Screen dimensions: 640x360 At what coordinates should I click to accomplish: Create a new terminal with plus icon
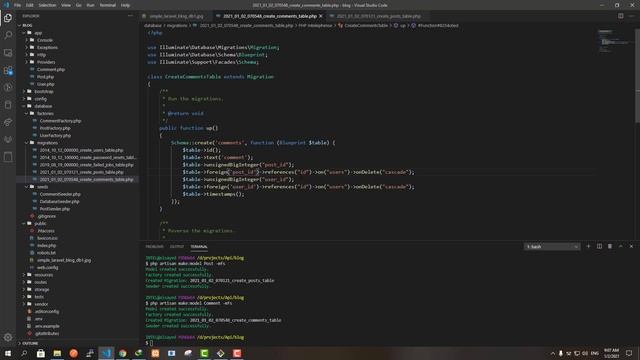588,247
